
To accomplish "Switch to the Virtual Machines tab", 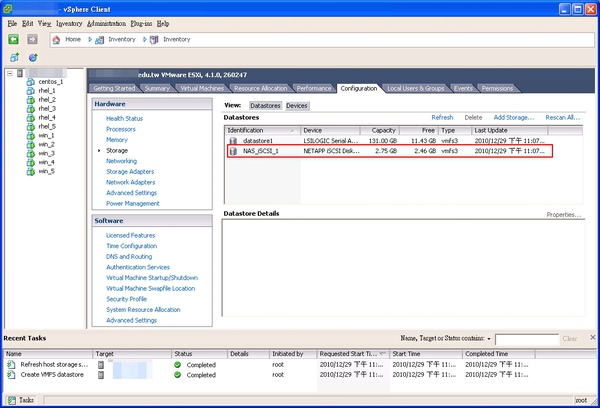I will click(x=202, y=88).
